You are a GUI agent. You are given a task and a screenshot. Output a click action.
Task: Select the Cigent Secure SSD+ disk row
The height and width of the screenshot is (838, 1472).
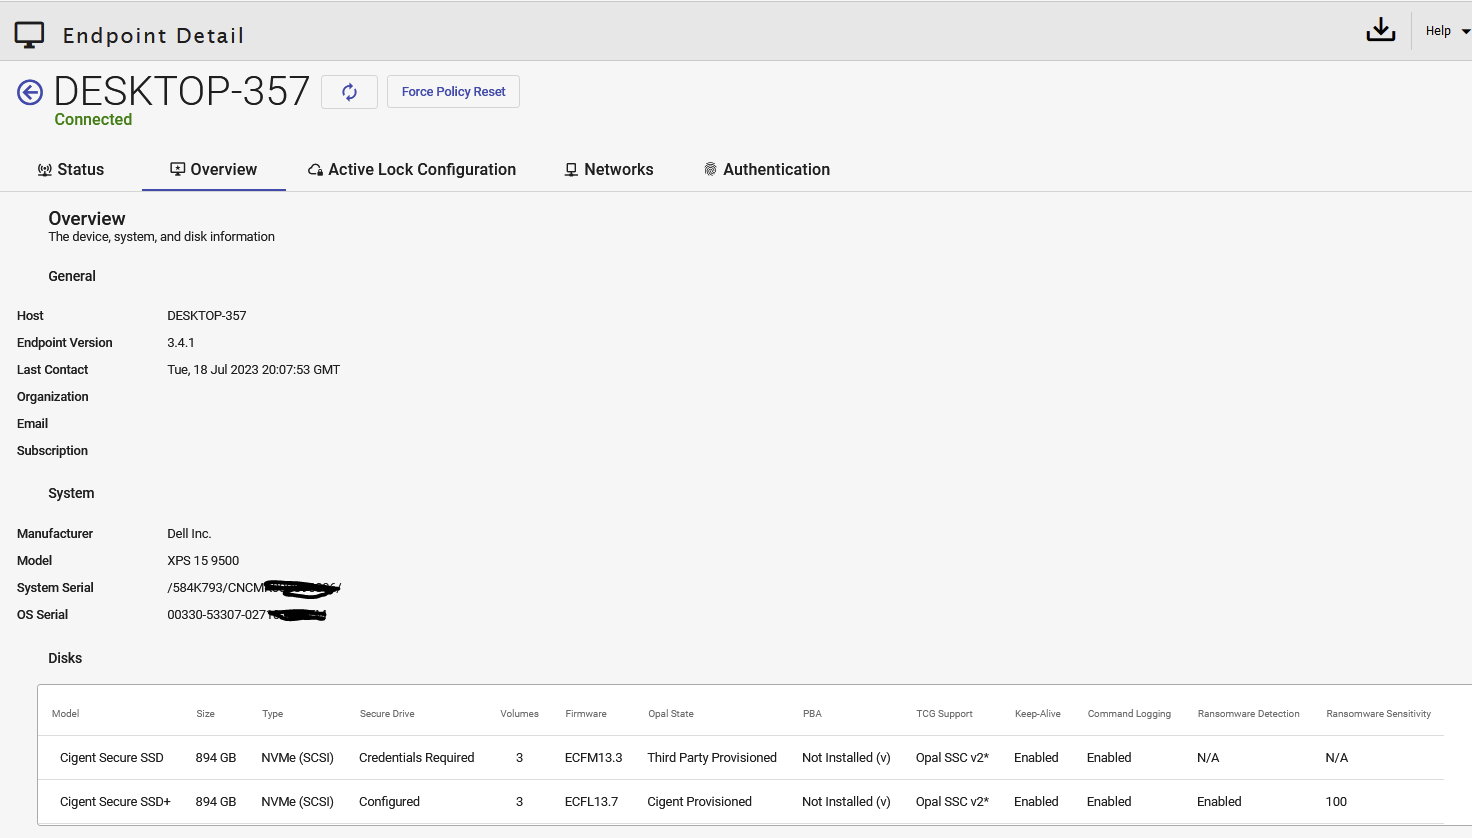click(x=115, y=802)
